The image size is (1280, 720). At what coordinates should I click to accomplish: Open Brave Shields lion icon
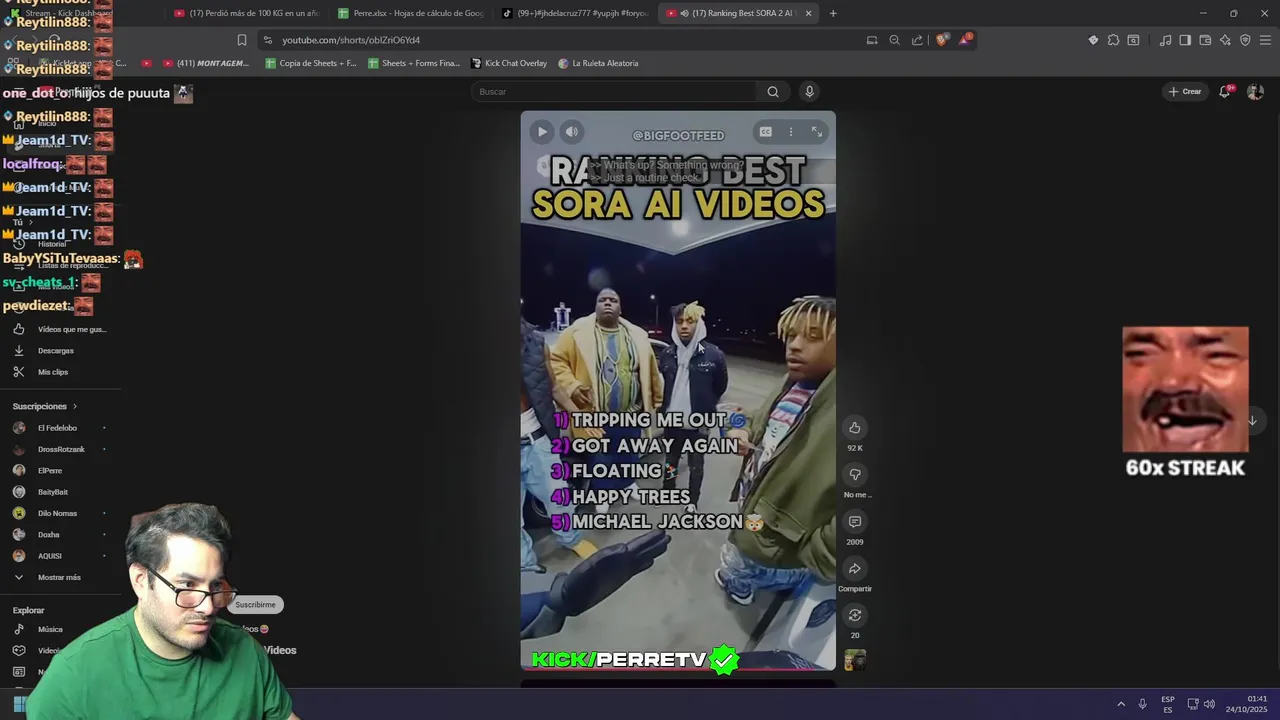(942, 40)
